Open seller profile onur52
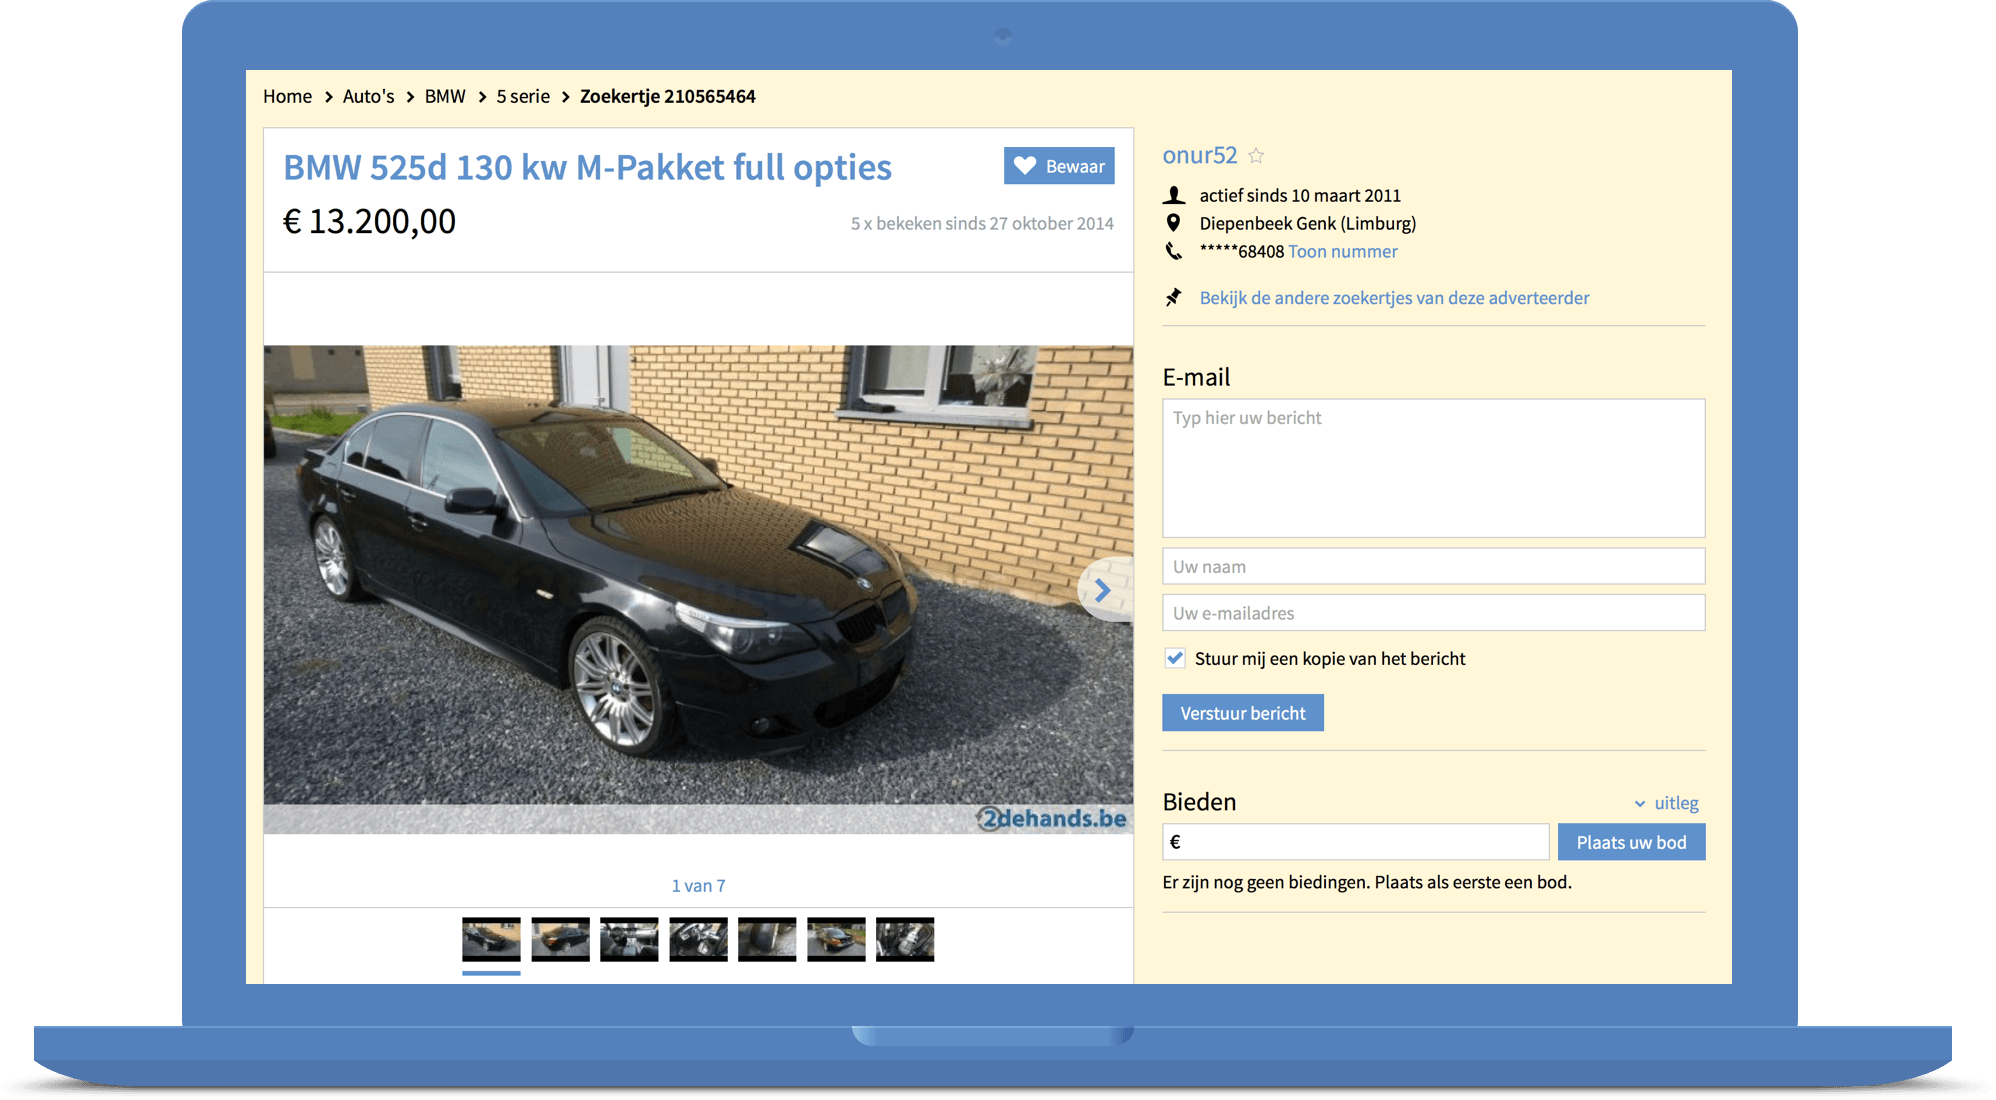Viewport: 1996px width, 1100px height. [1199, 155]
